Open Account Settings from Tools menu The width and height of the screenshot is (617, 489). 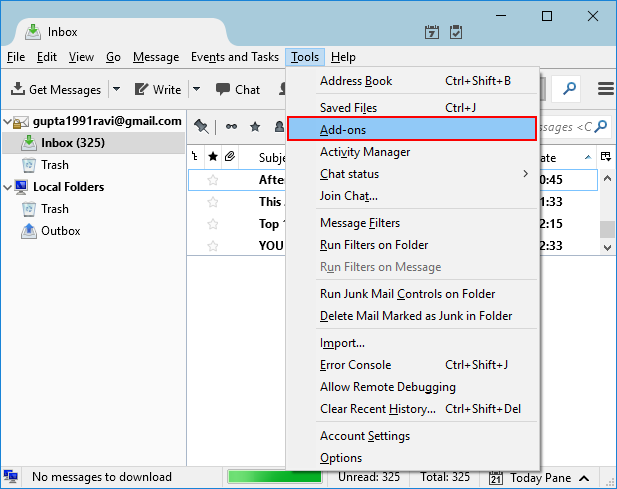(x=364, y=436)
